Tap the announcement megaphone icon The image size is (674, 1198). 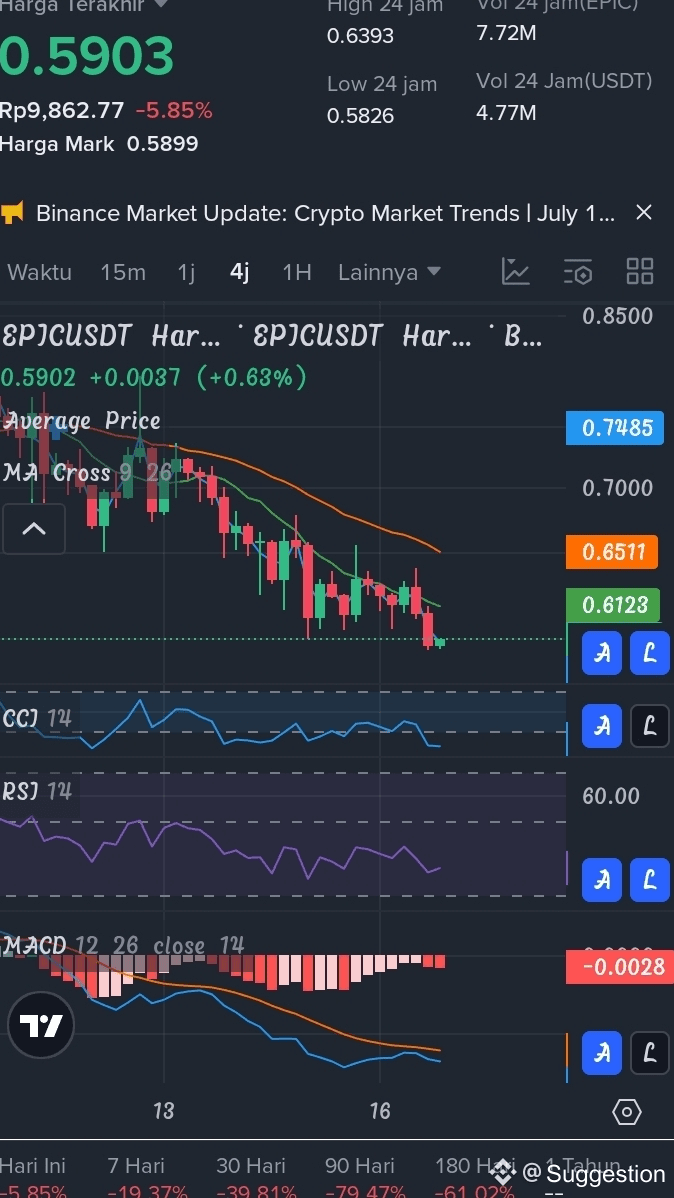[x=13, y=212]
